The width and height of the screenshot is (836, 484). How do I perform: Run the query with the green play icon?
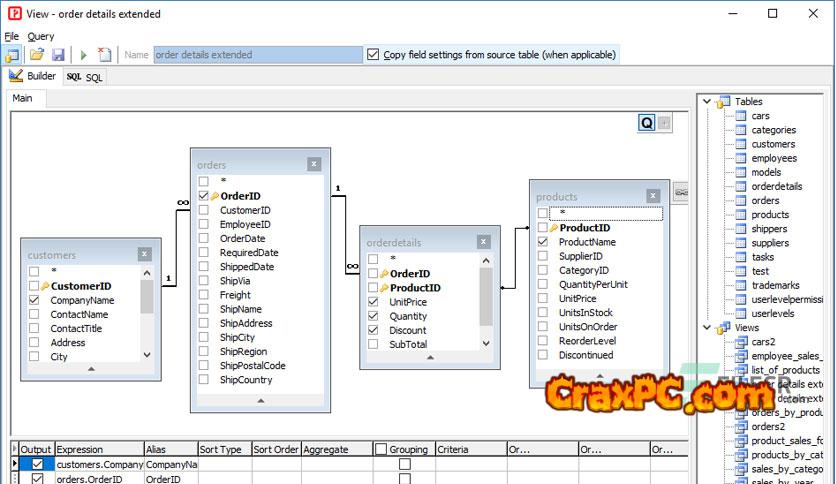(x=84, y=55)
